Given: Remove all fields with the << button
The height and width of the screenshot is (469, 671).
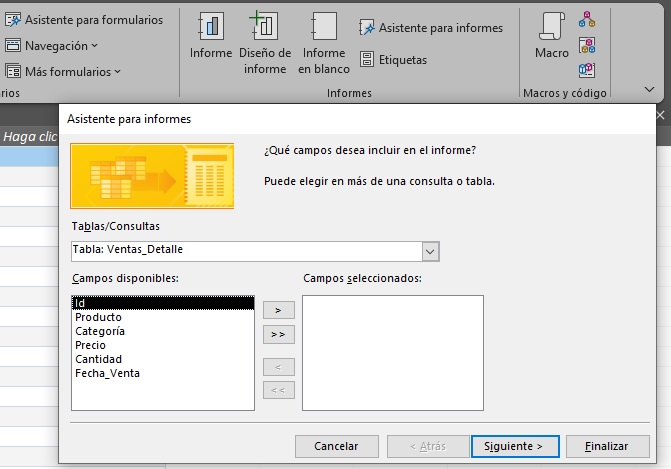Looking at the screenshot, I should 279,390.
